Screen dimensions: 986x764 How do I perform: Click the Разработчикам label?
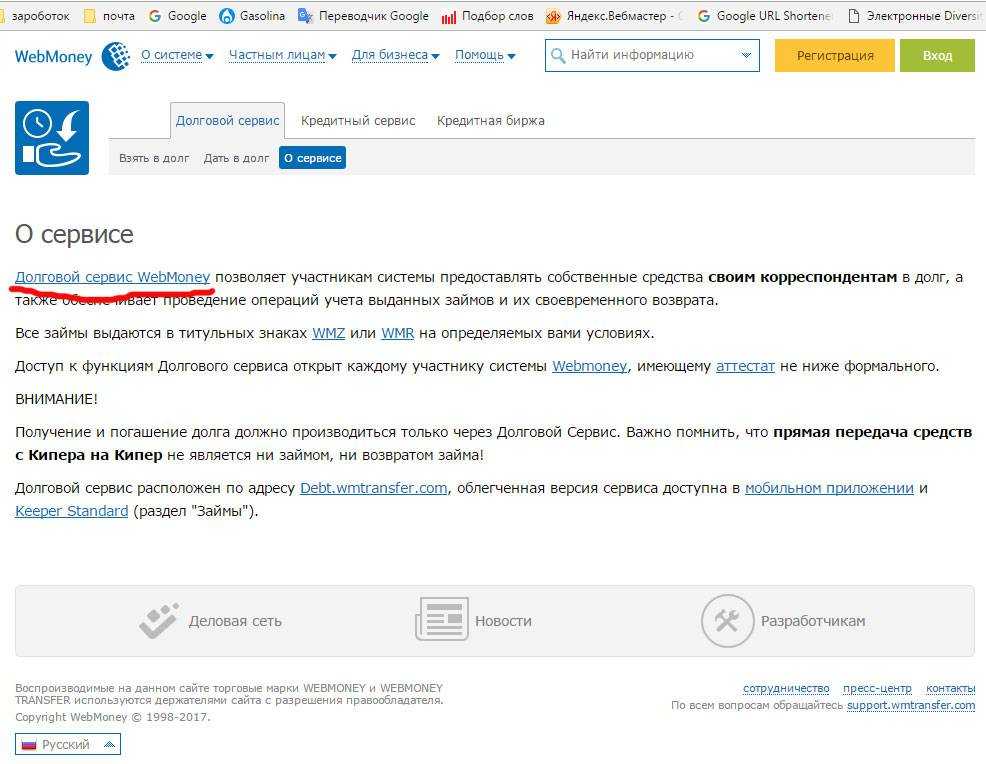tap(813, 621)
